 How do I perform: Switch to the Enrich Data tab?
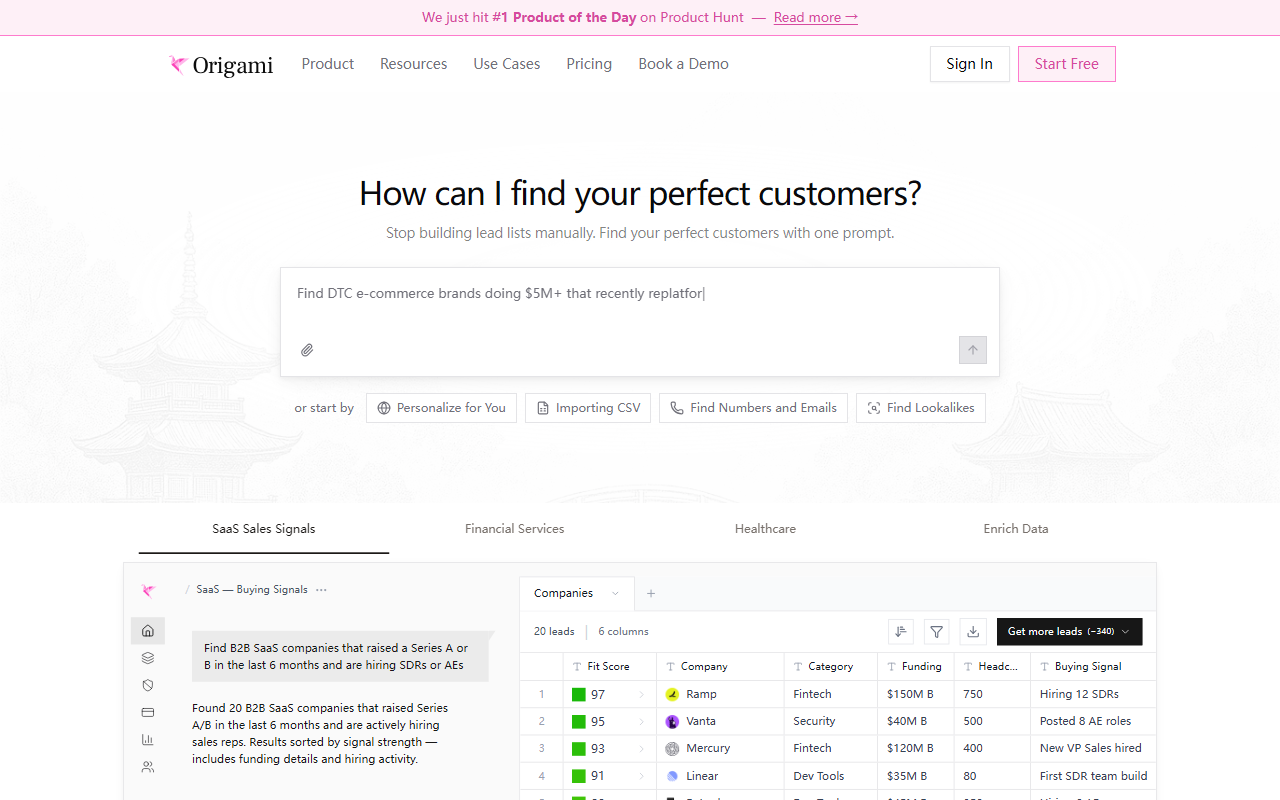coord(1016,529)
